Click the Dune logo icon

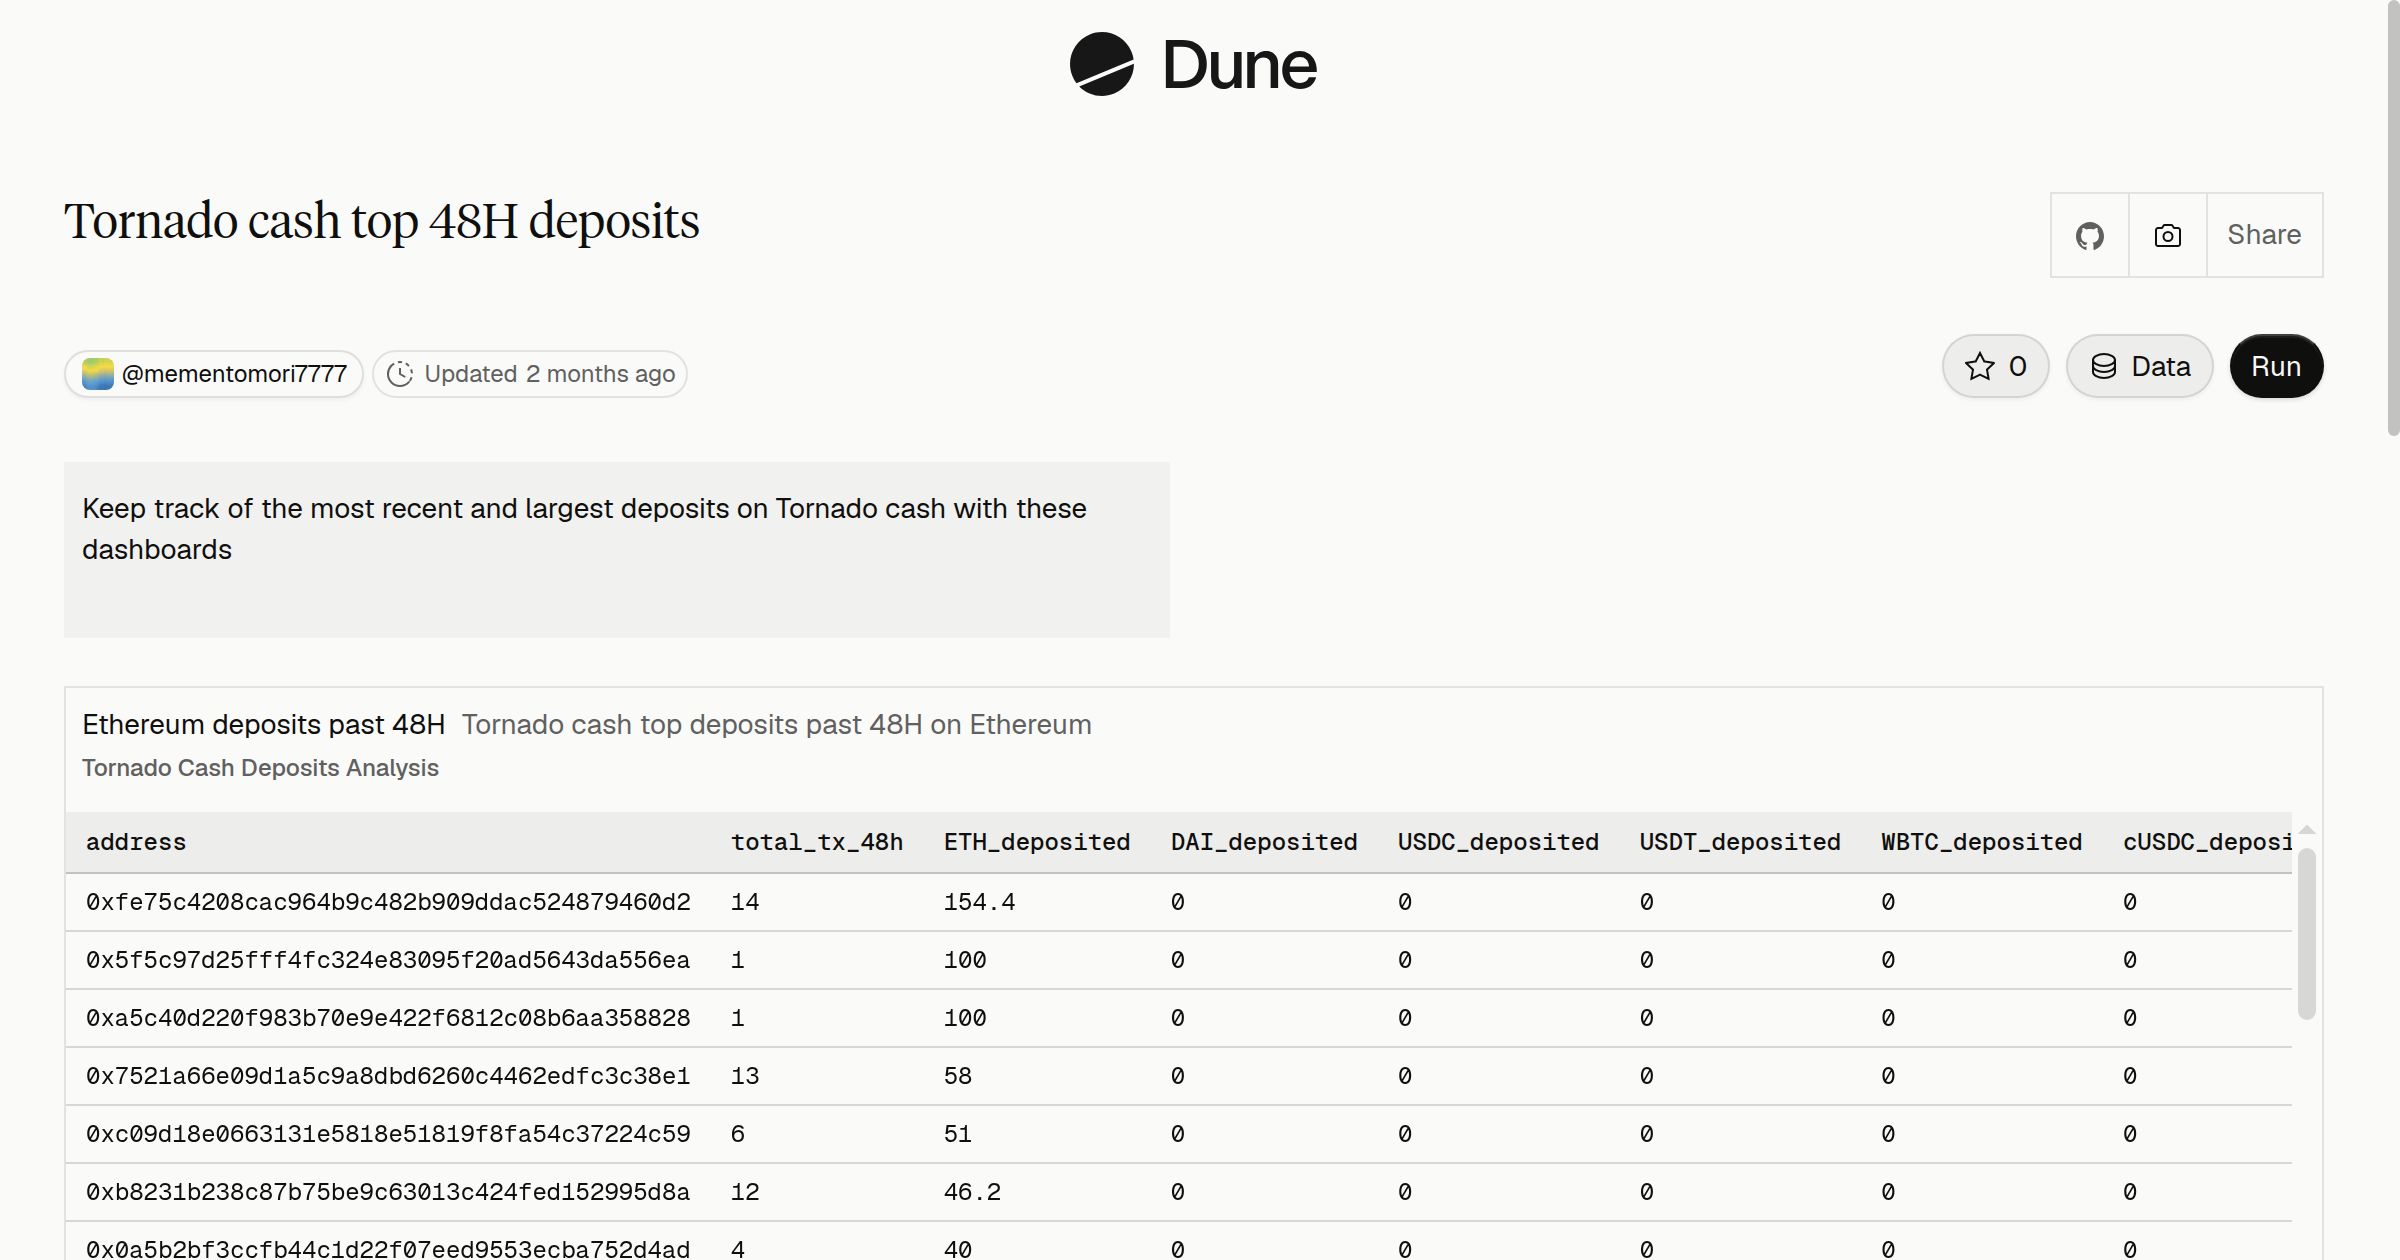1101,64
